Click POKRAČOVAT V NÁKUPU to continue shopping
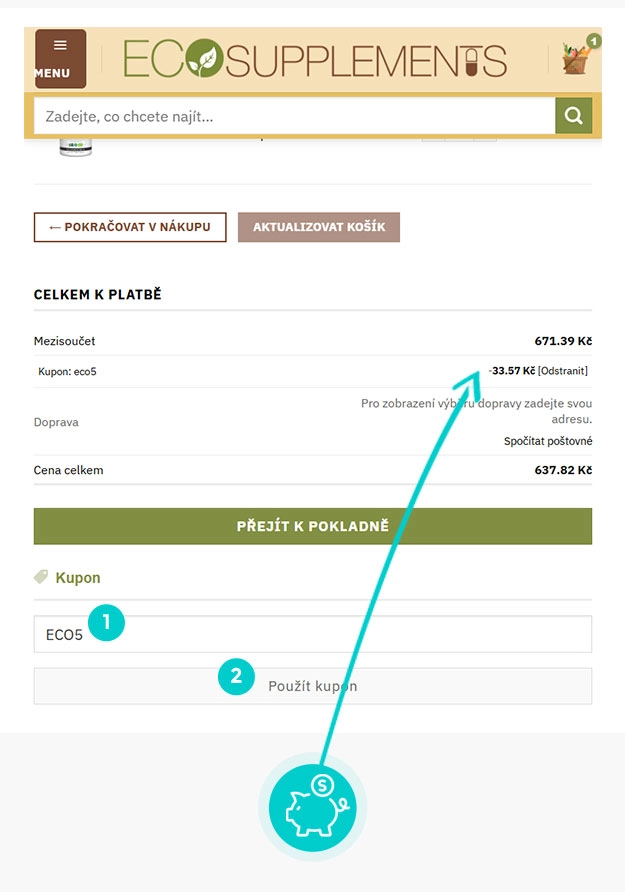This screenshot has height=892, width=625. (129, 227)
